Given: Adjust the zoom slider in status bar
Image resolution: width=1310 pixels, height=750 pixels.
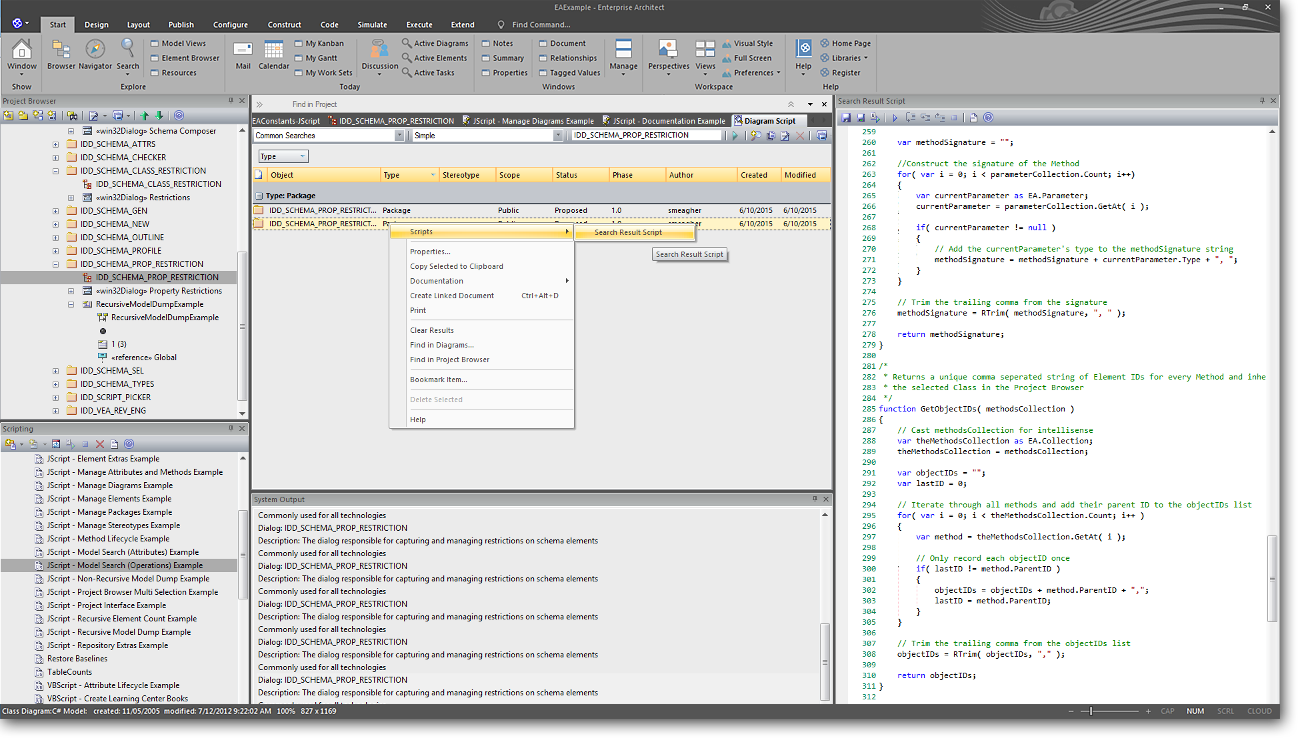Looking at the screenshot, I should [x=1092, y=711].
